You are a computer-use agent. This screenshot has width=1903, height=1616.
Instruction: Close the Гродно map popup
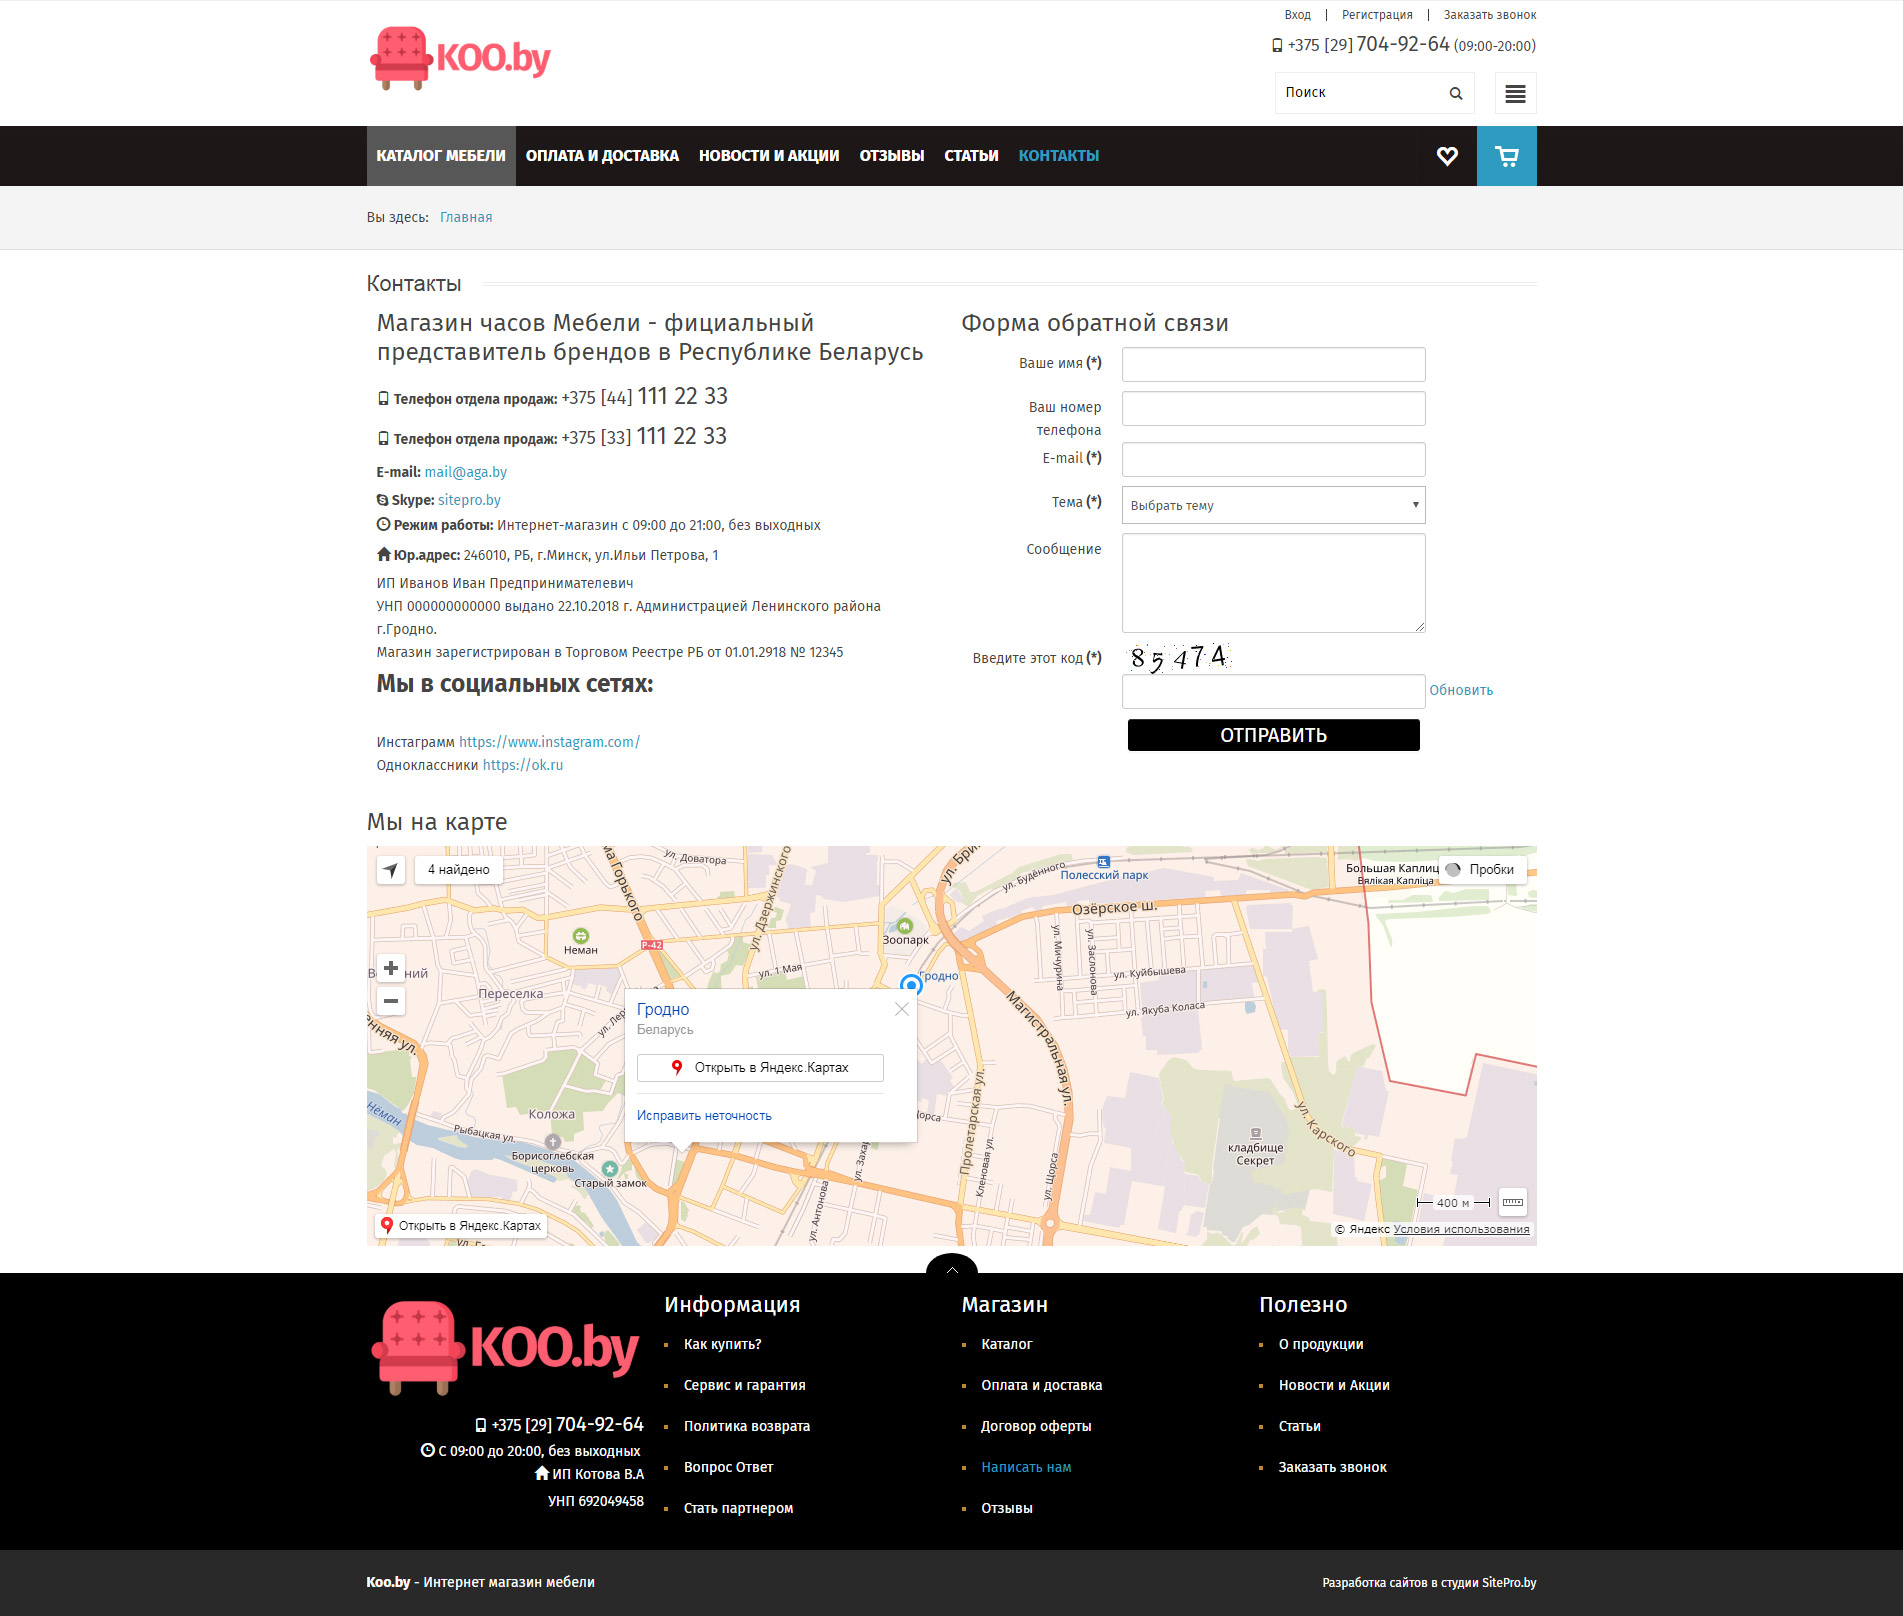point(902,1009)
